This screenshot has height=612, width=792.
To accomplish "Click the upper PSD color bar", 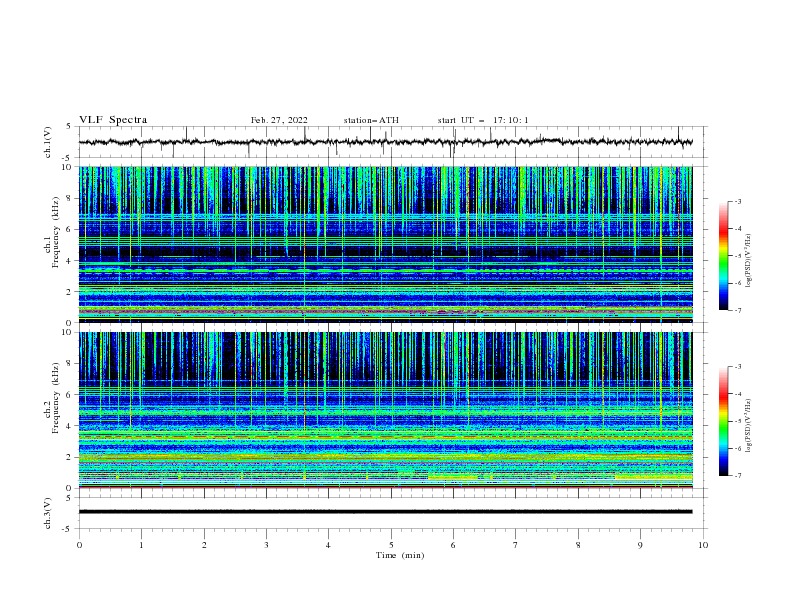I will pyautogui.click(x=724, y=256).
